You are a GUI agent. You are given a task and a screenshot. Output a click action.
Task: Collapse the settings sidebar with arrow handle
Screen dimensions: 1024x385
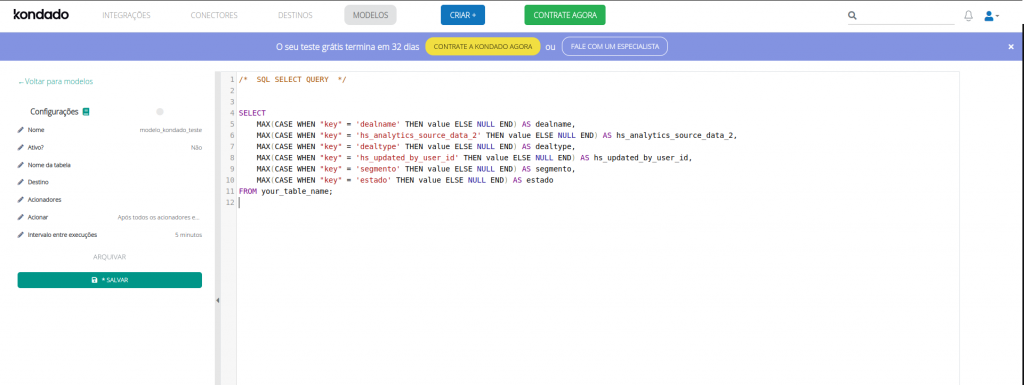[x=217, y=300]
